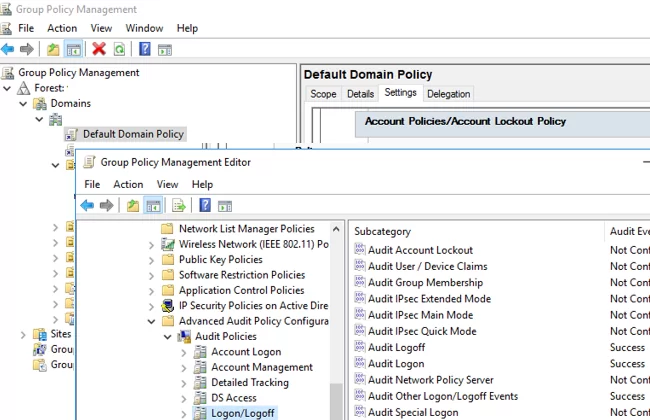Screen dimensions: 650x420
Task: Select Application Control Policies in the tree
Action: pos(241,290)
